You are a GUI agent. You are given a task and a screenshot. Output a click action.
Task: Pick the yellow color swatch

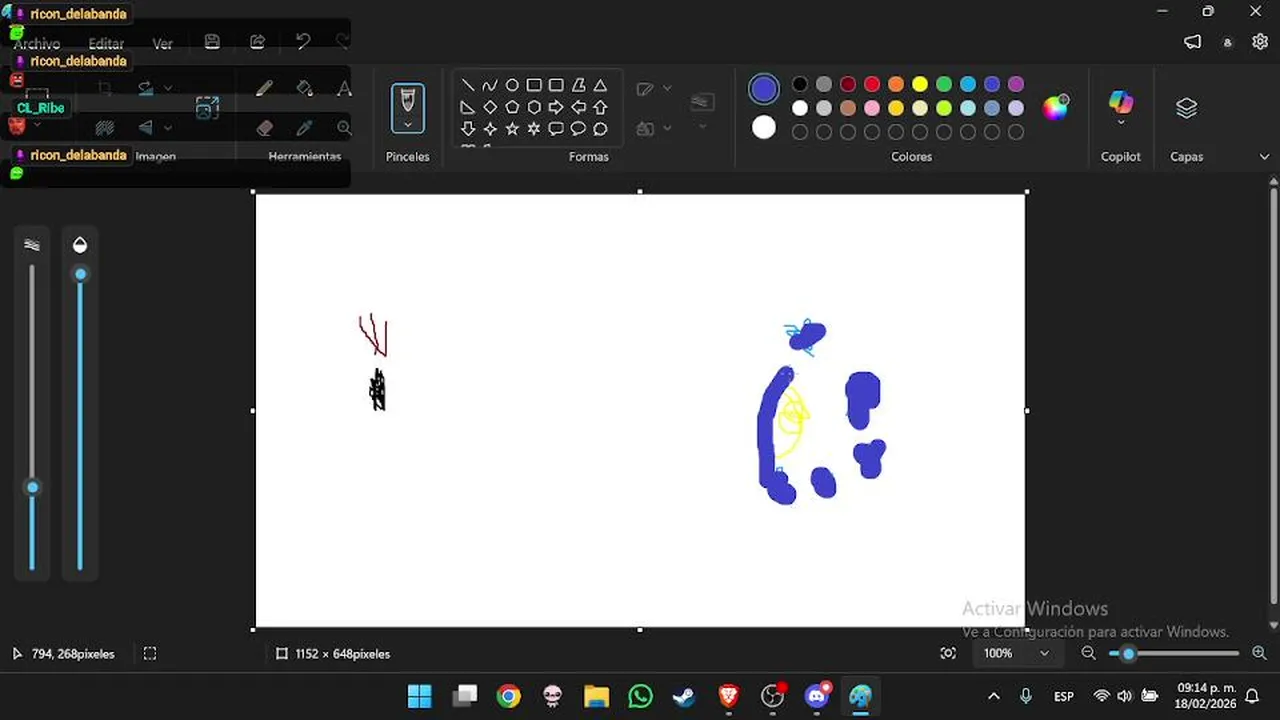[920, 84]
